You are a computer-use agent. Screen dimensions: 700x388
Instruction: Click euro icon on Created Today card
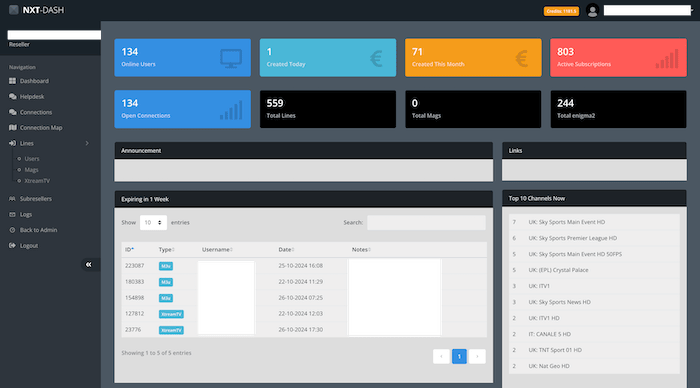point(376,58)
